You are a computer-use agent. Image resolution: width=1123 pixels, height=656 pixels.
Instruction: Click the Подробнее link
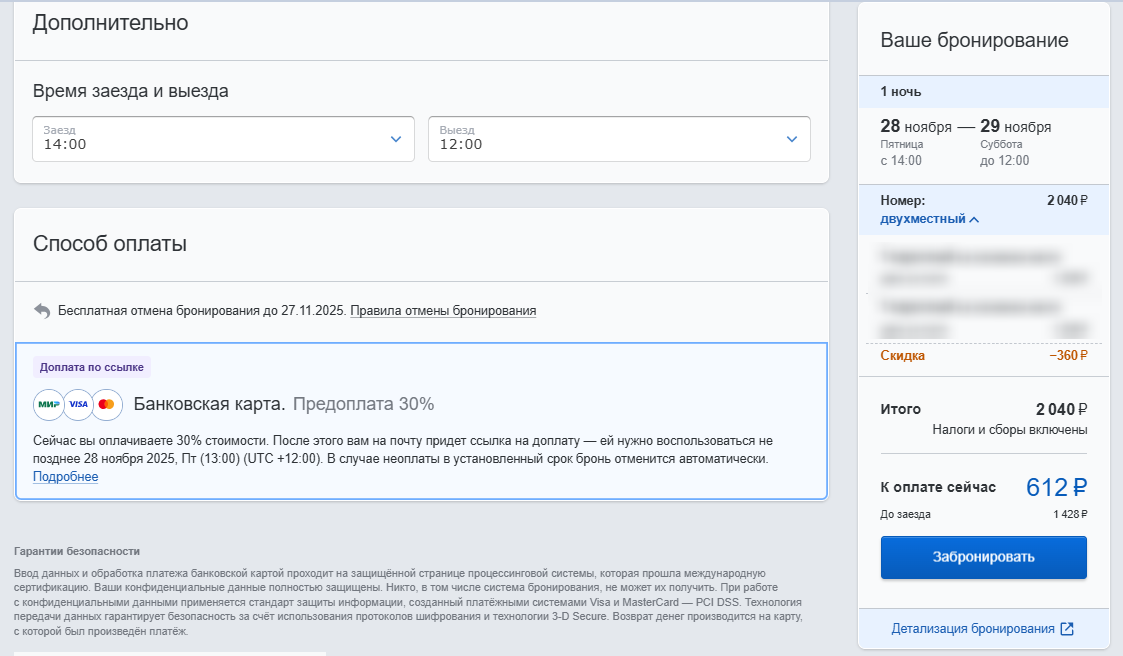[66, 477]
